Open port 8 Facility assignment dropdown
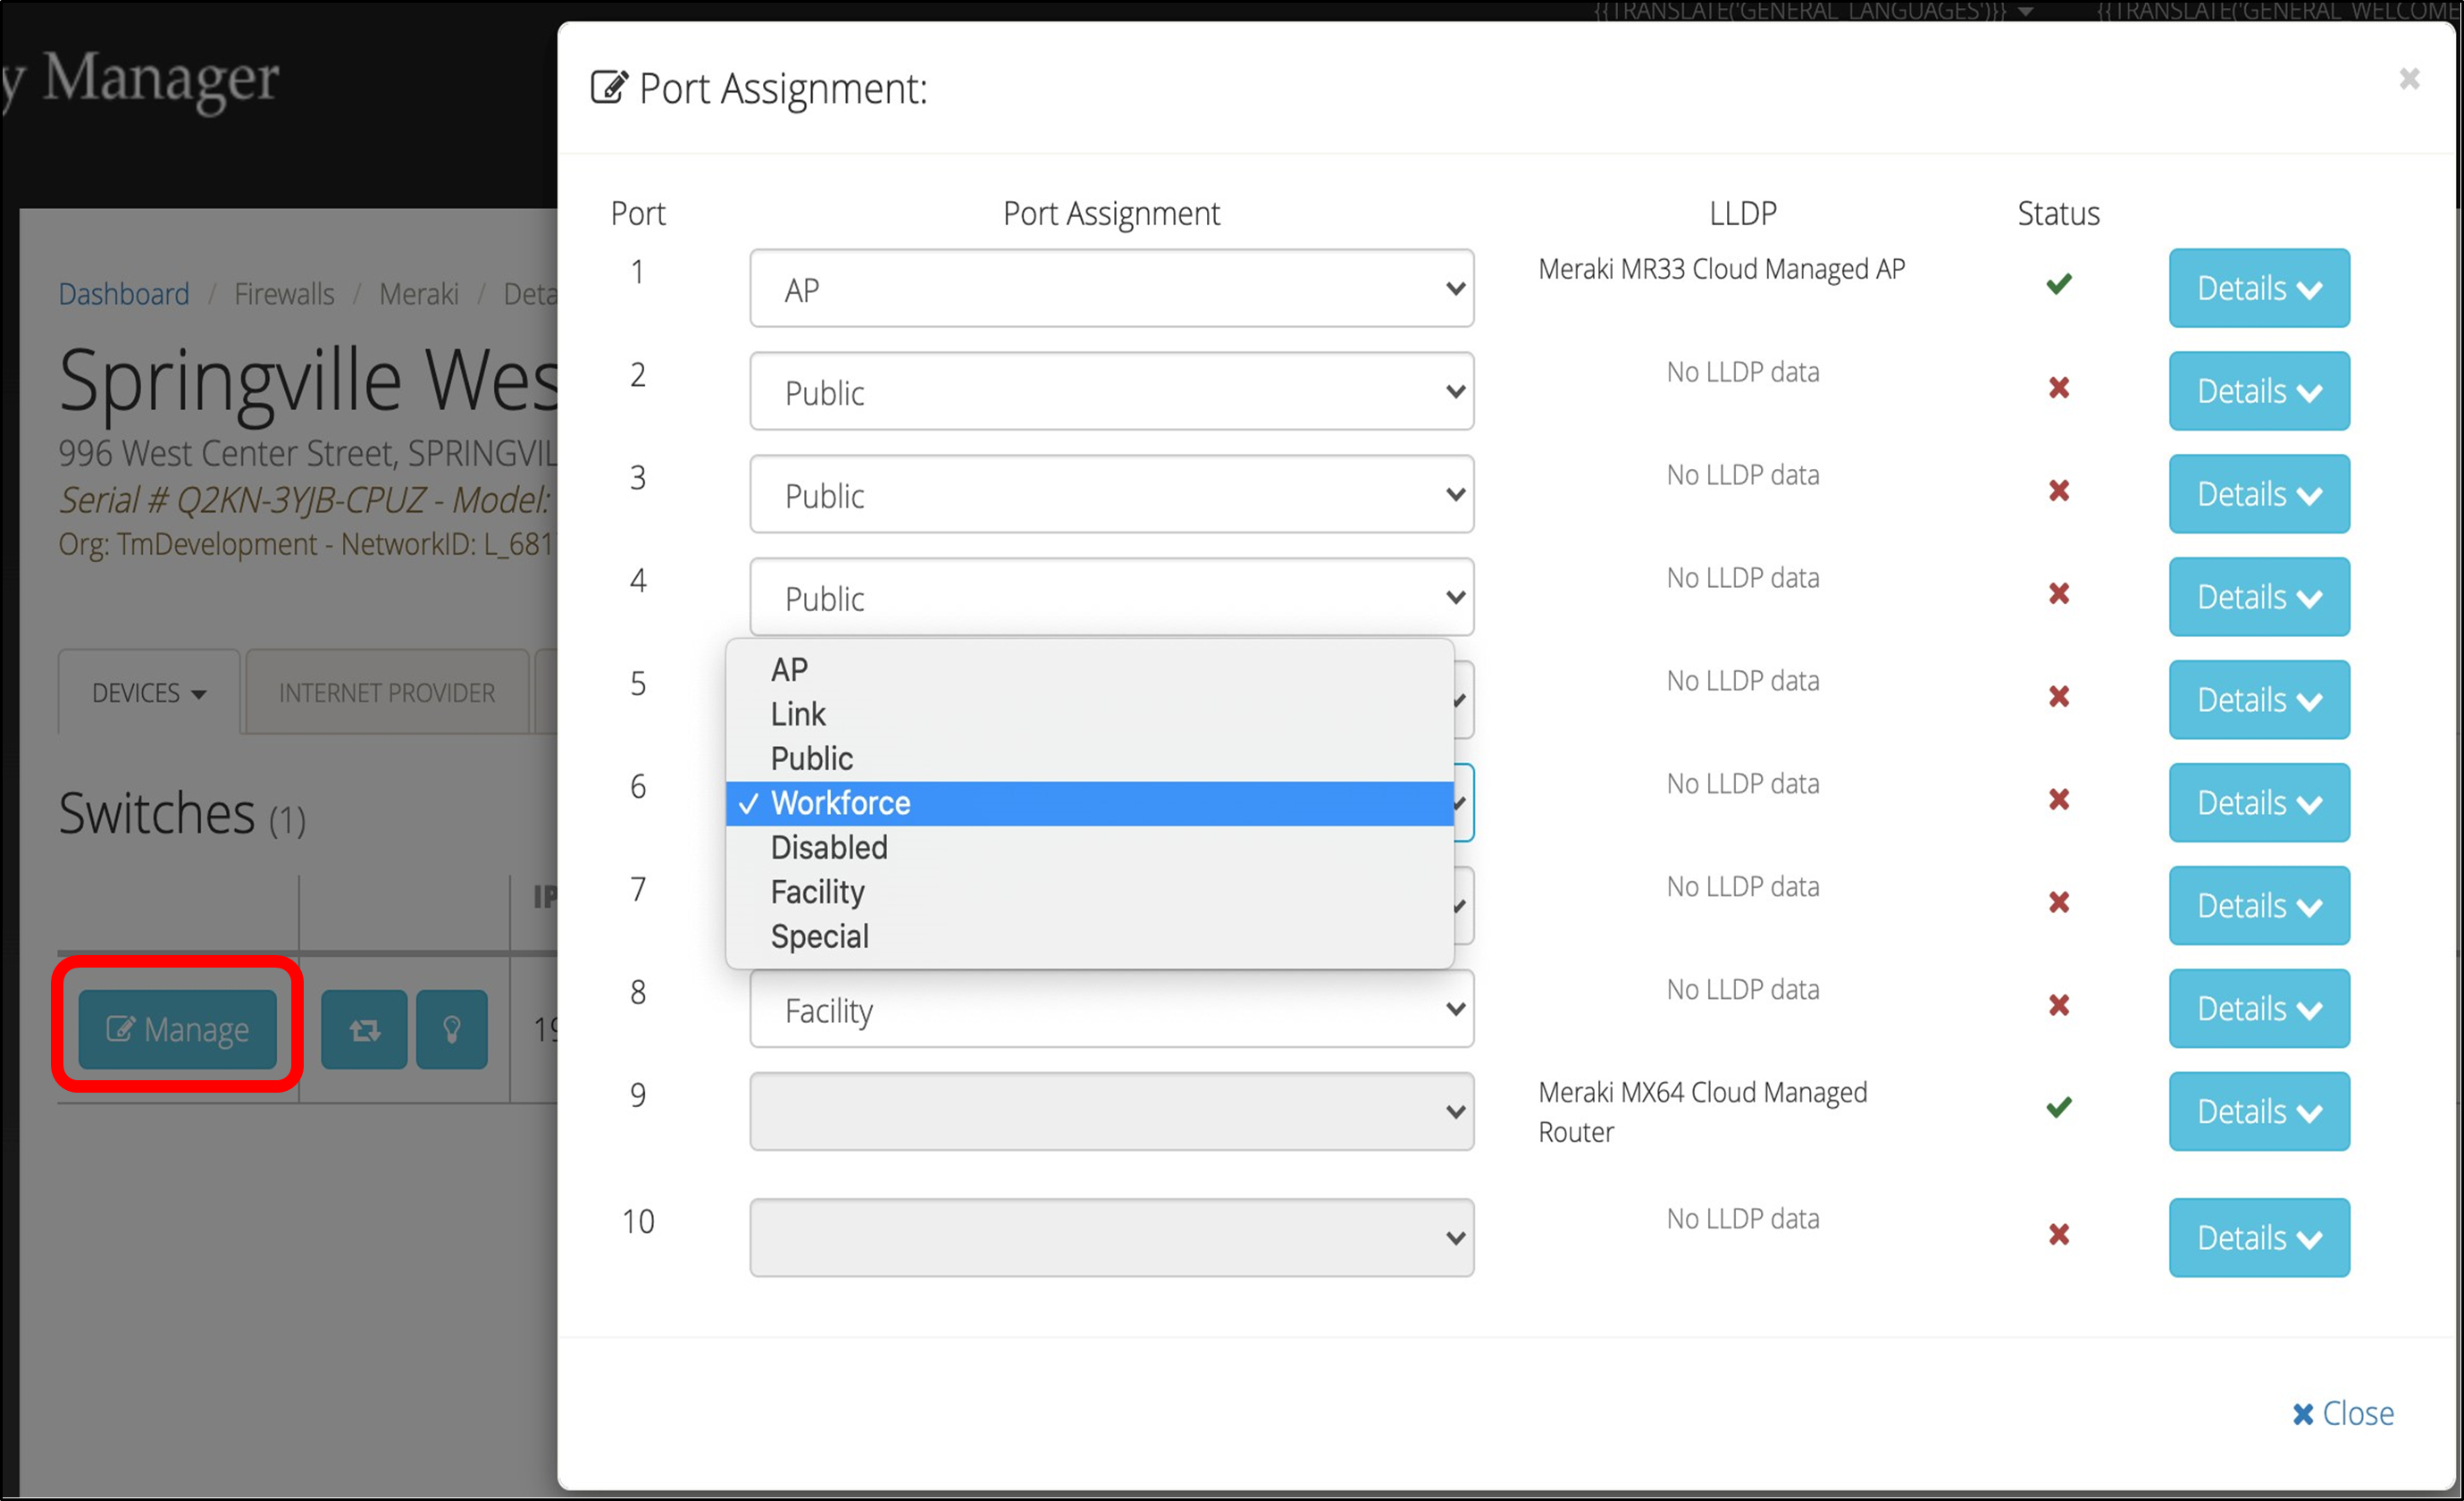The height and width of the screenshot is (1501, 2464). tap(1111, 1009)
